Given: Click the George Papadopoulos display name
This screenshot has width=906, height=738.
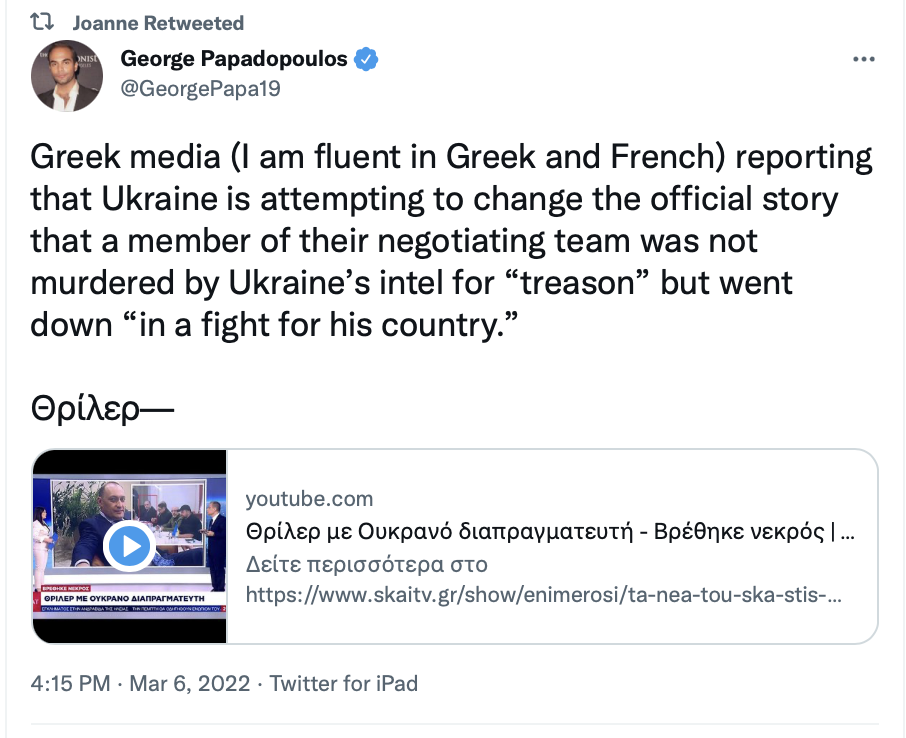Looking at the screenshot, I should click(x=233, y=58).
